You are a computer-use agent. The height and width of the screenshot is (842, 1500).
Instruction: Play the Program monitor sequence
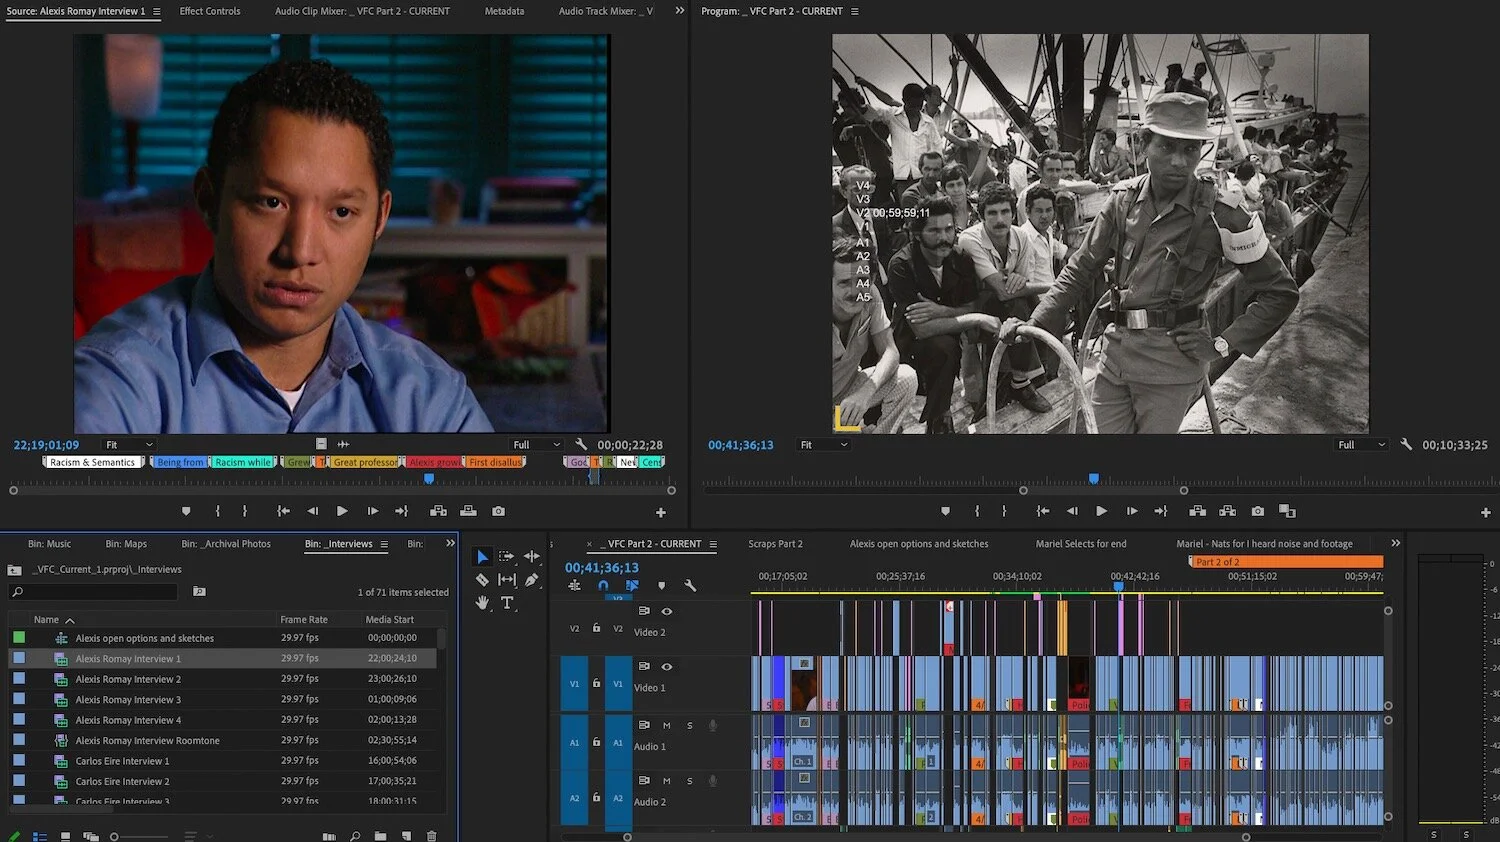(x=1101, y=511)
